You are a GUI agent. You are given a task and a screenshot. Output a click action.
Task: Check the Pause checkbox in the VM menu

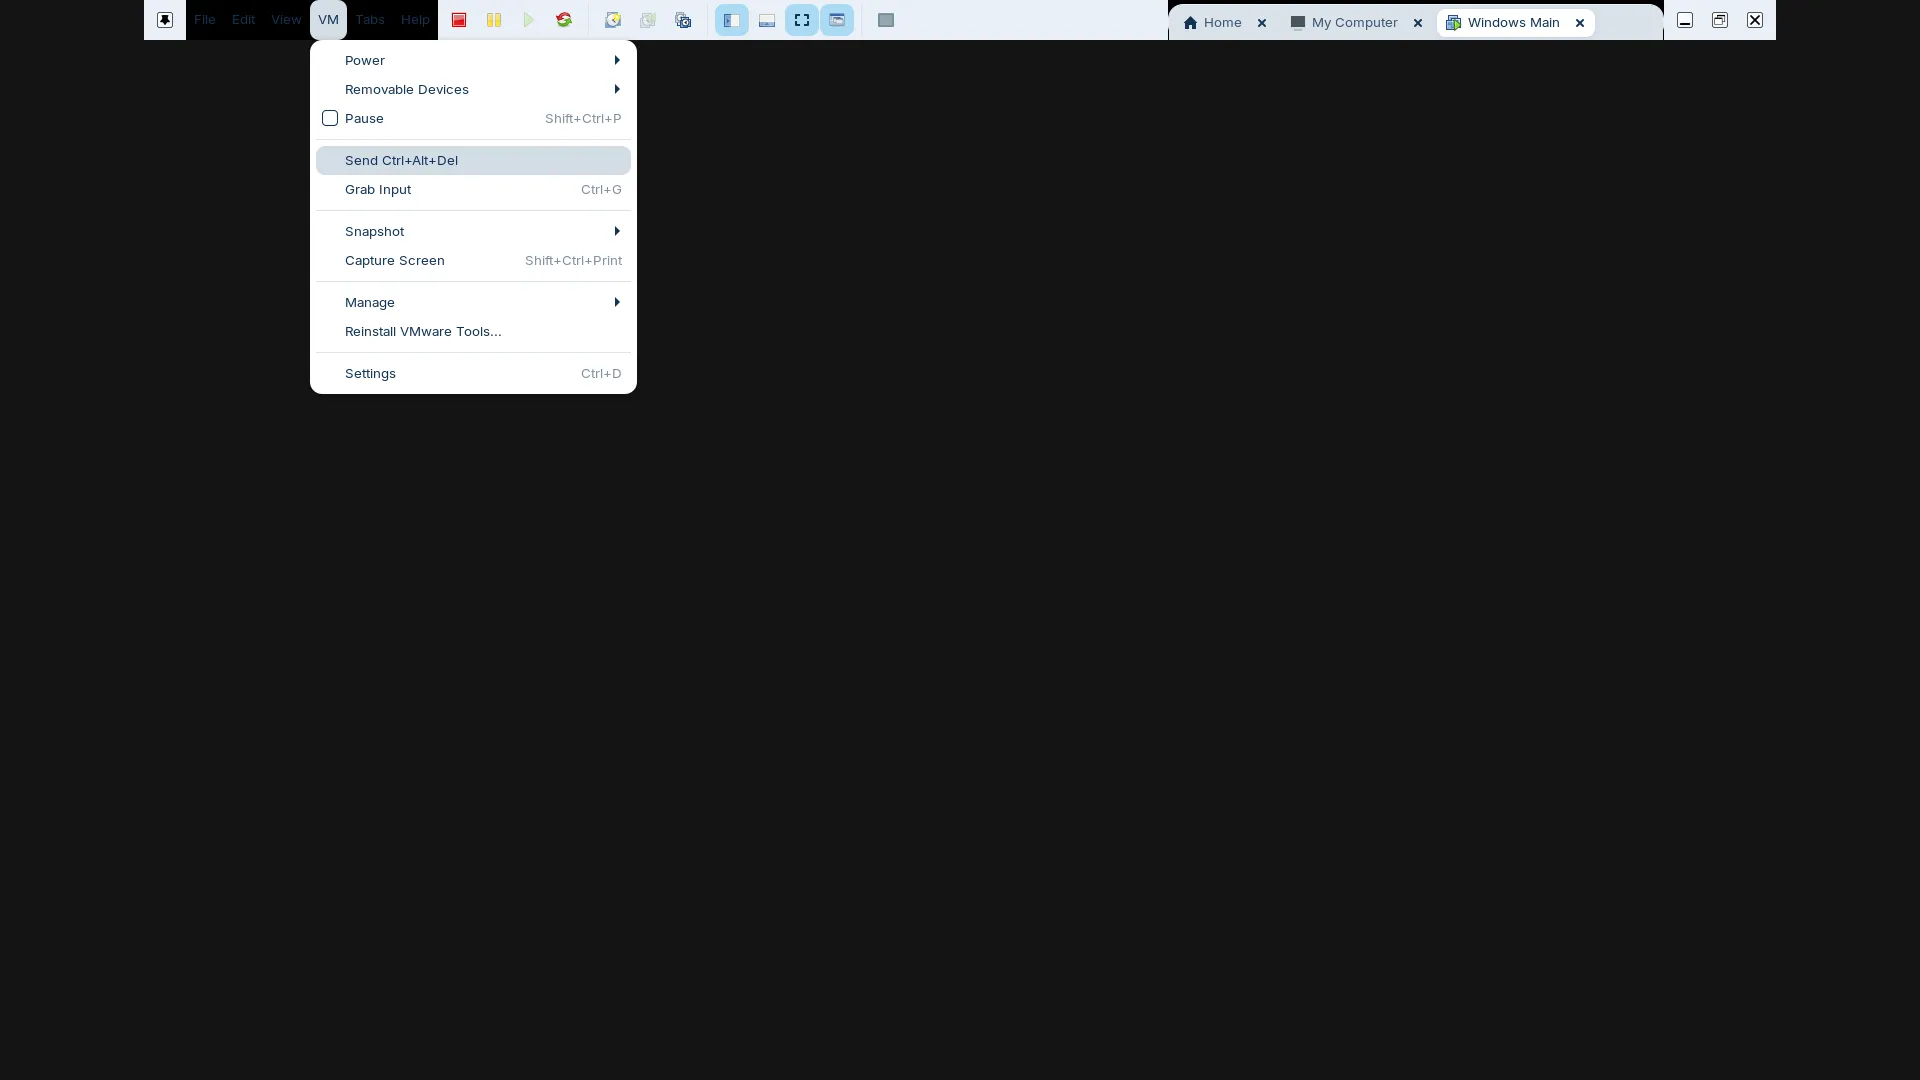330,118
